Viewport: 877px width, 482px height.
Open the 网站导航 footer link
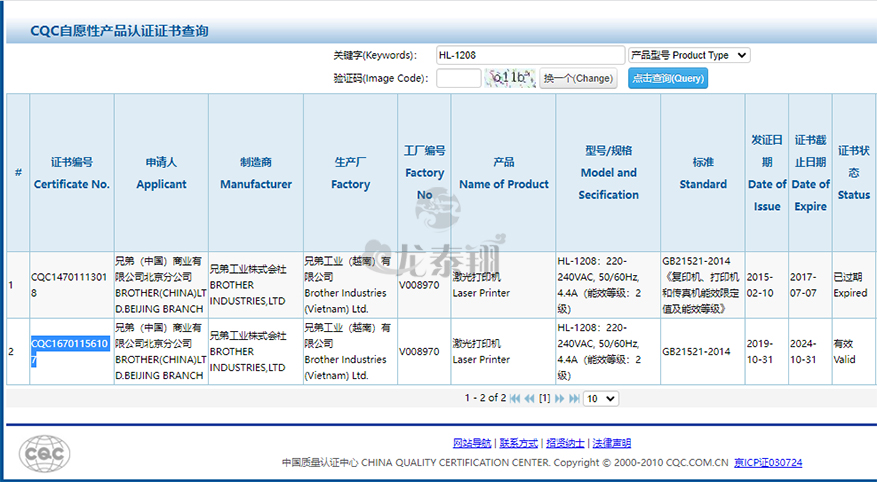pos(472,443)
